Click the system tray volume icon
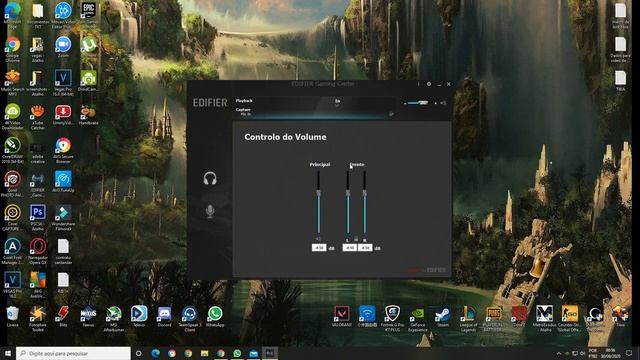The height and width of the screenshot is (360, 640). 582,353
